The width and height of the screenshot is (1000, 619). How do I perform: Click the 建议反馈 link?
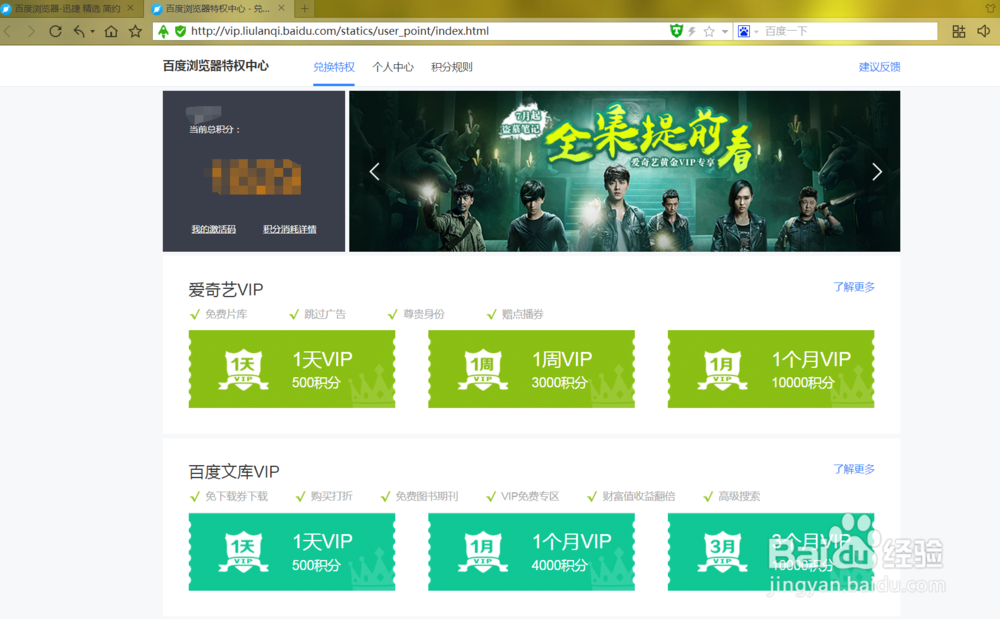(x=879, y=67)
